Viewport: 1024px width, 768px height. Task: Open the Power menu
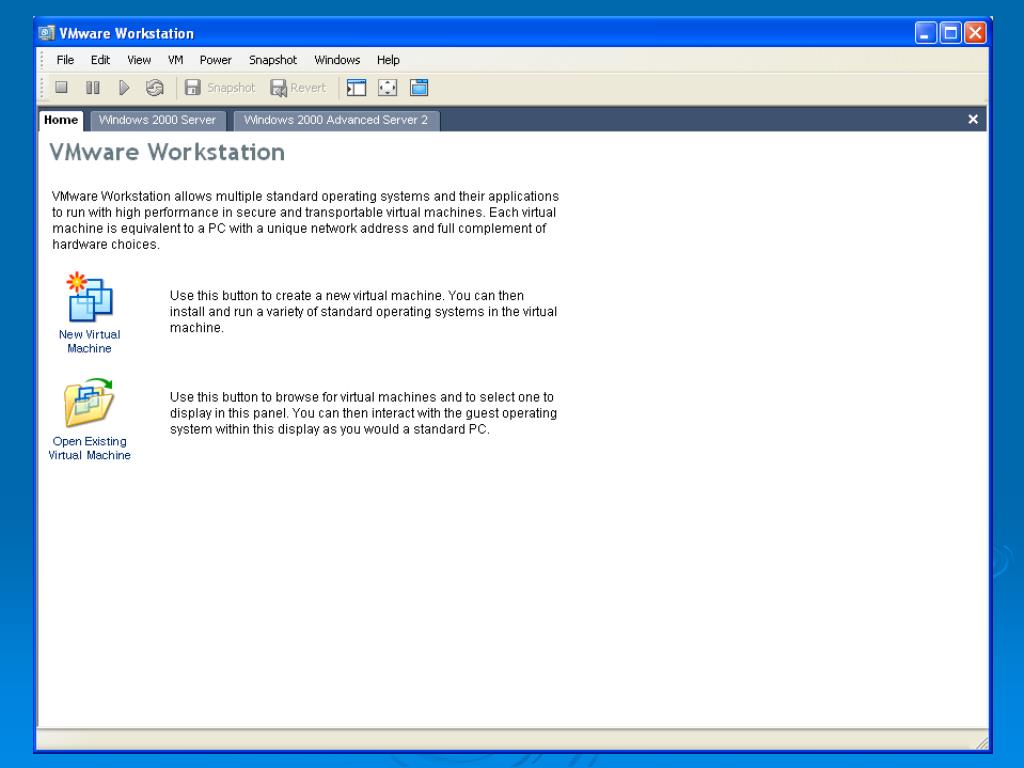(216, 60)
